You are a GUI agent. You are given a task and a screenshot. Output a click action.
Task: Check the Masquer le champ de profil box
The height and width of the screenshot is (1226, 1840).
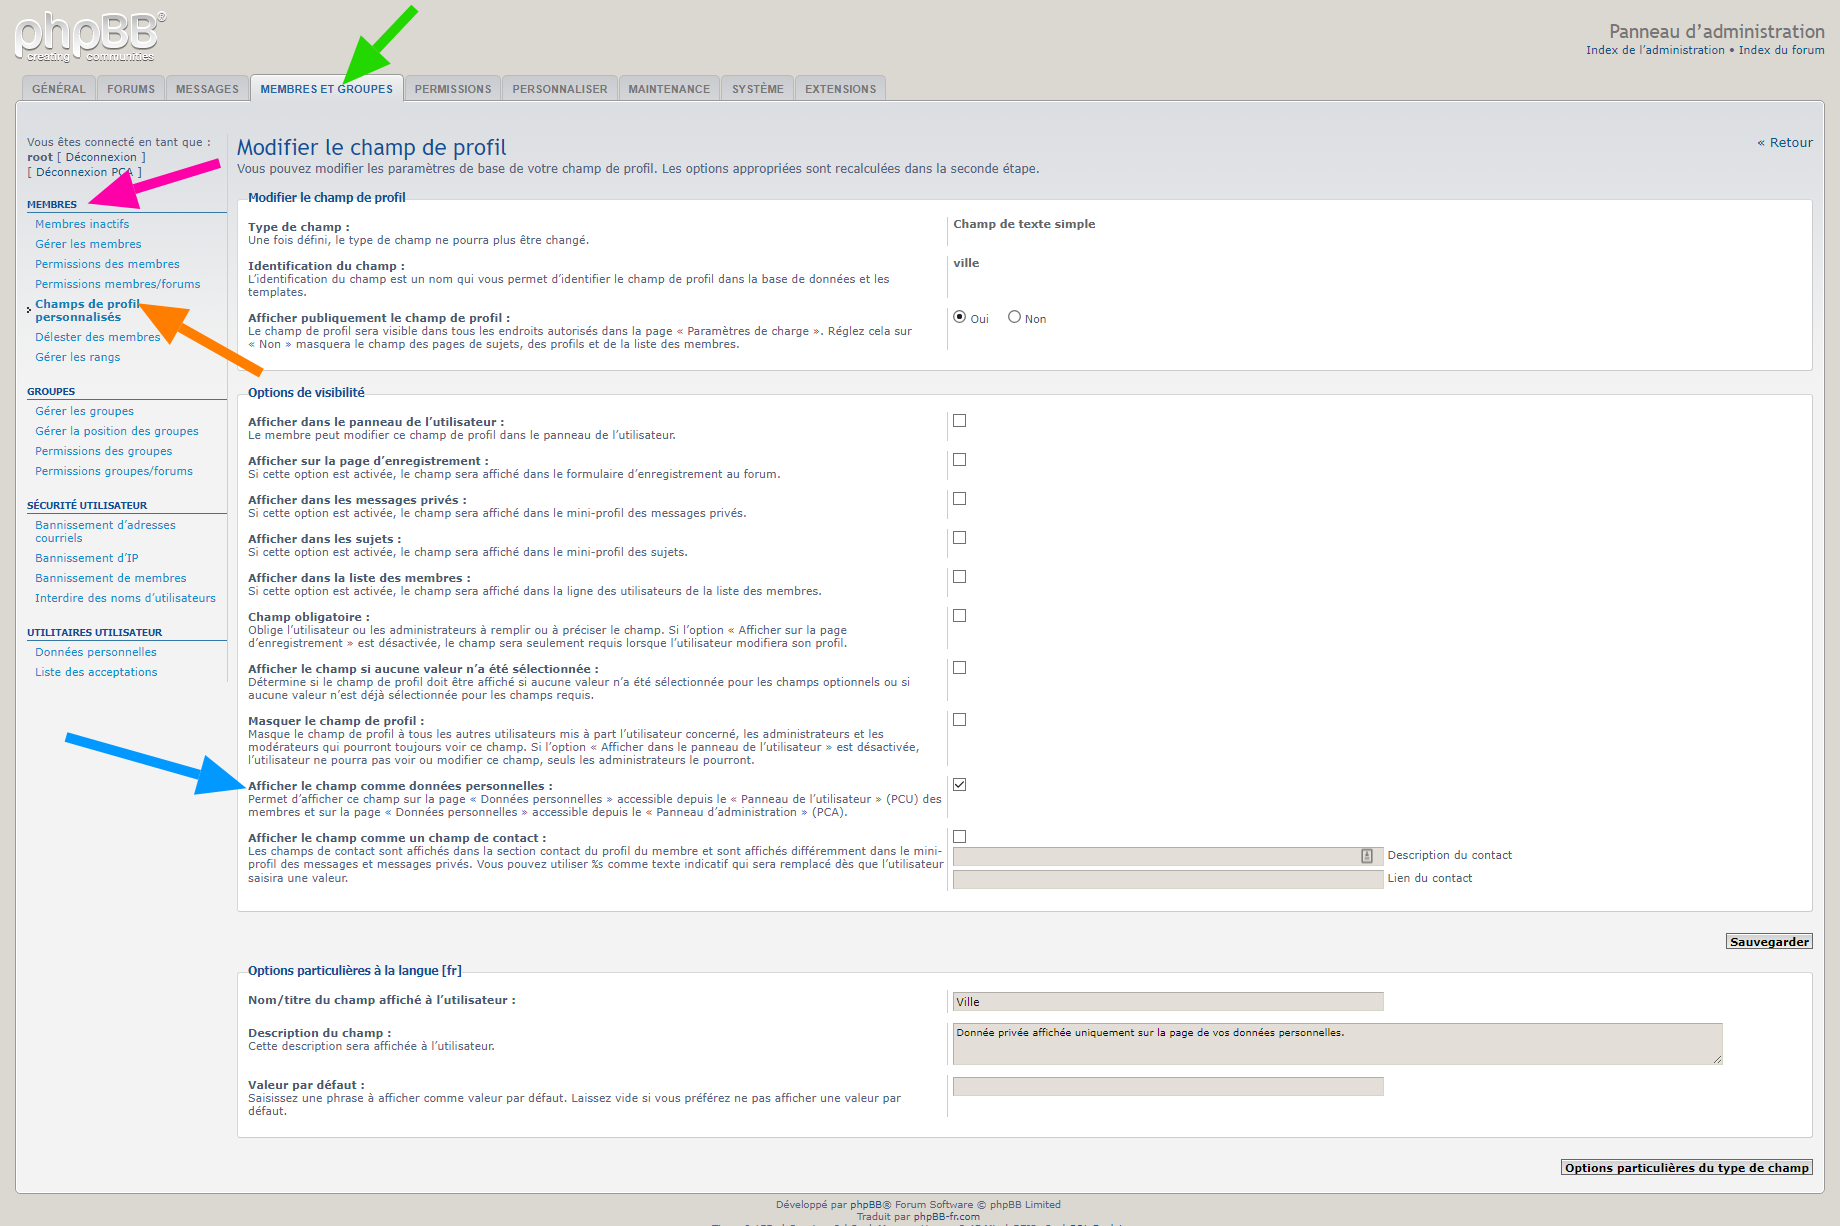[960, 720]
